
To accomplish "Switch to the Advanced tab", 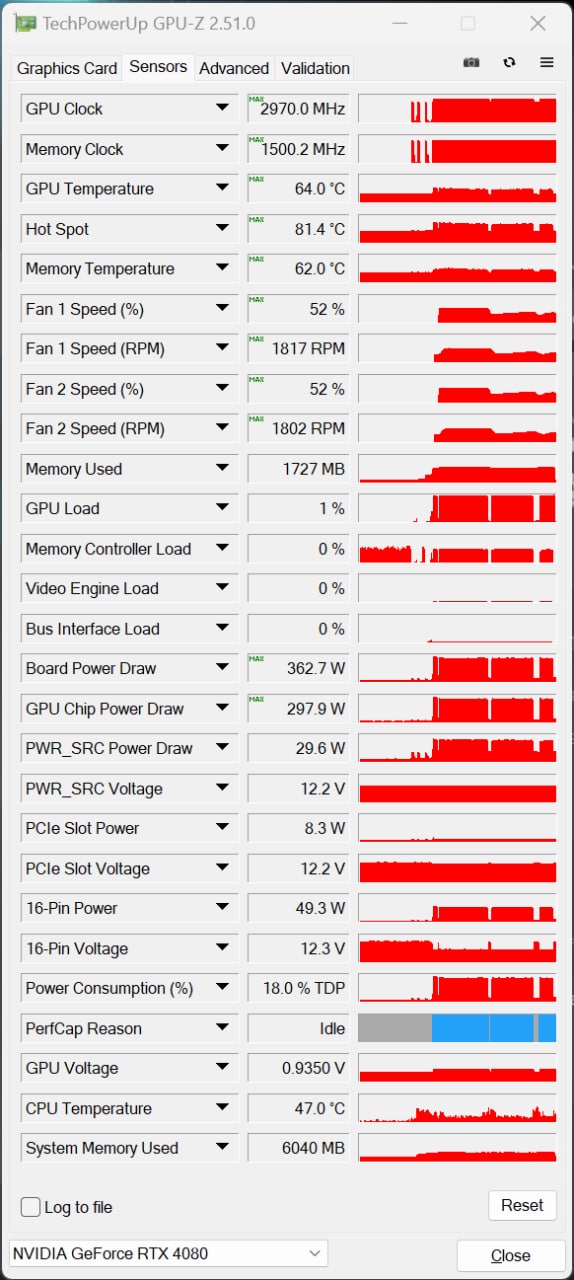I will click(234, 68).
